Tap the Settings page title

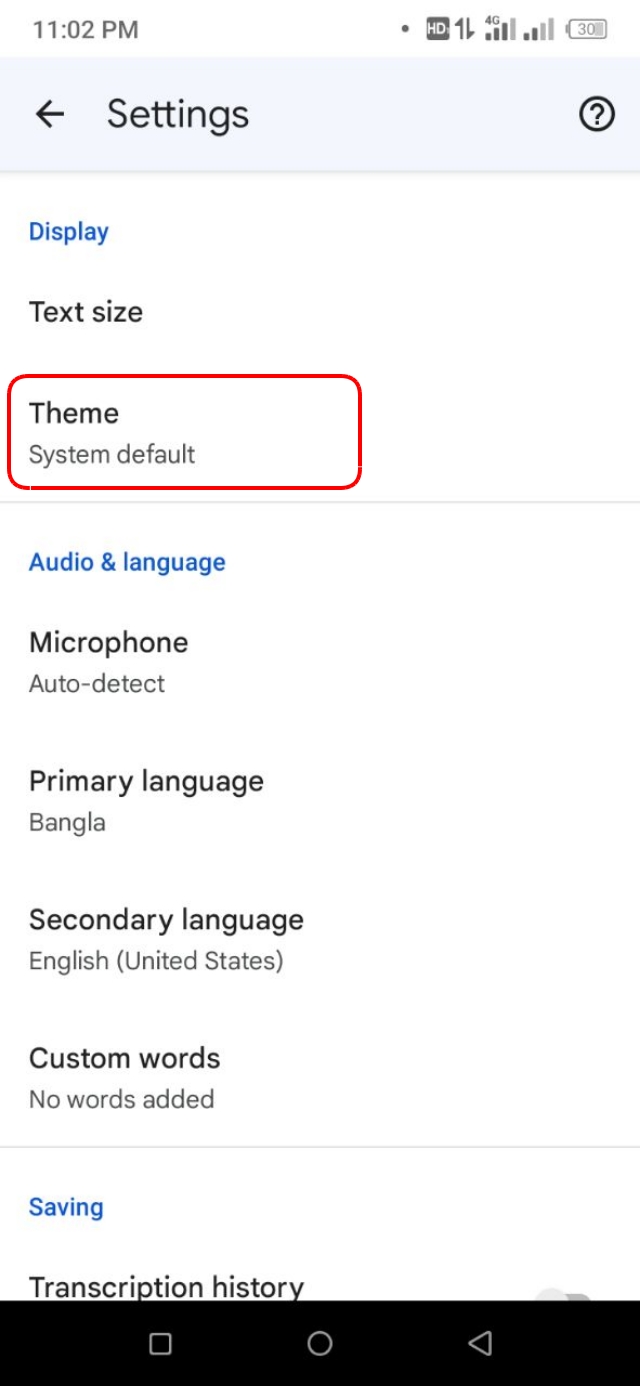[x=178, y=115]
